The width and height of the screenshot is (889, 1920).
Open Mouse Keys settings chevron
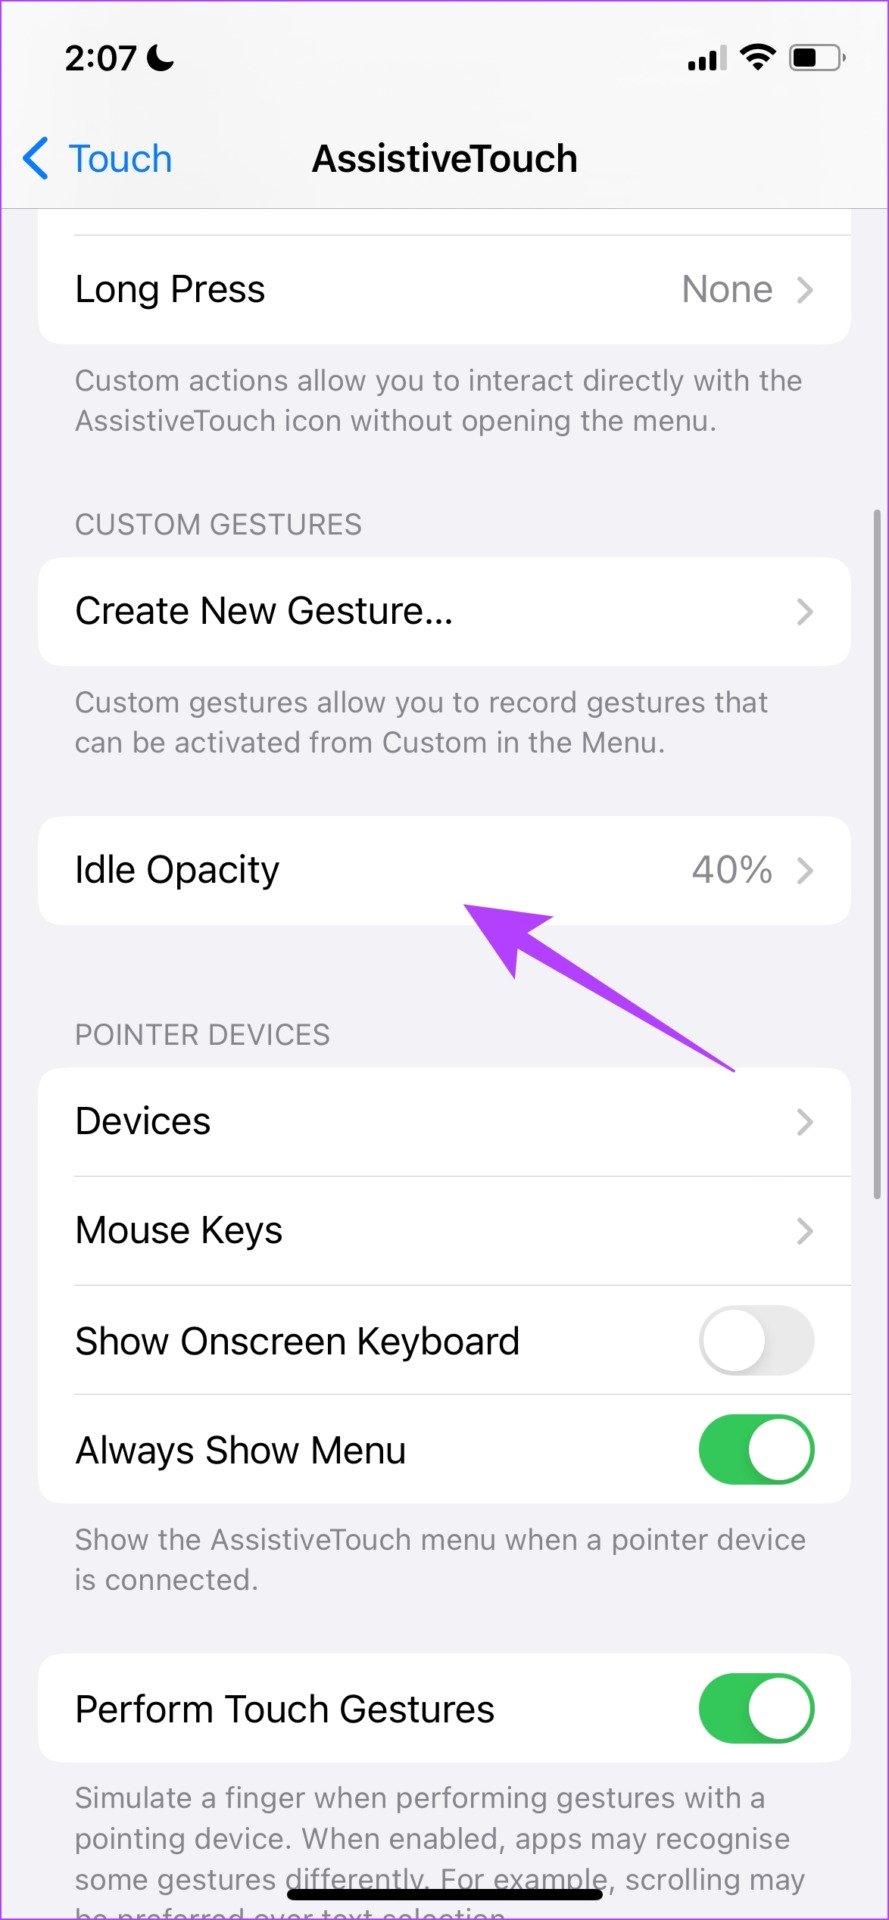[x=805, y=1231]
